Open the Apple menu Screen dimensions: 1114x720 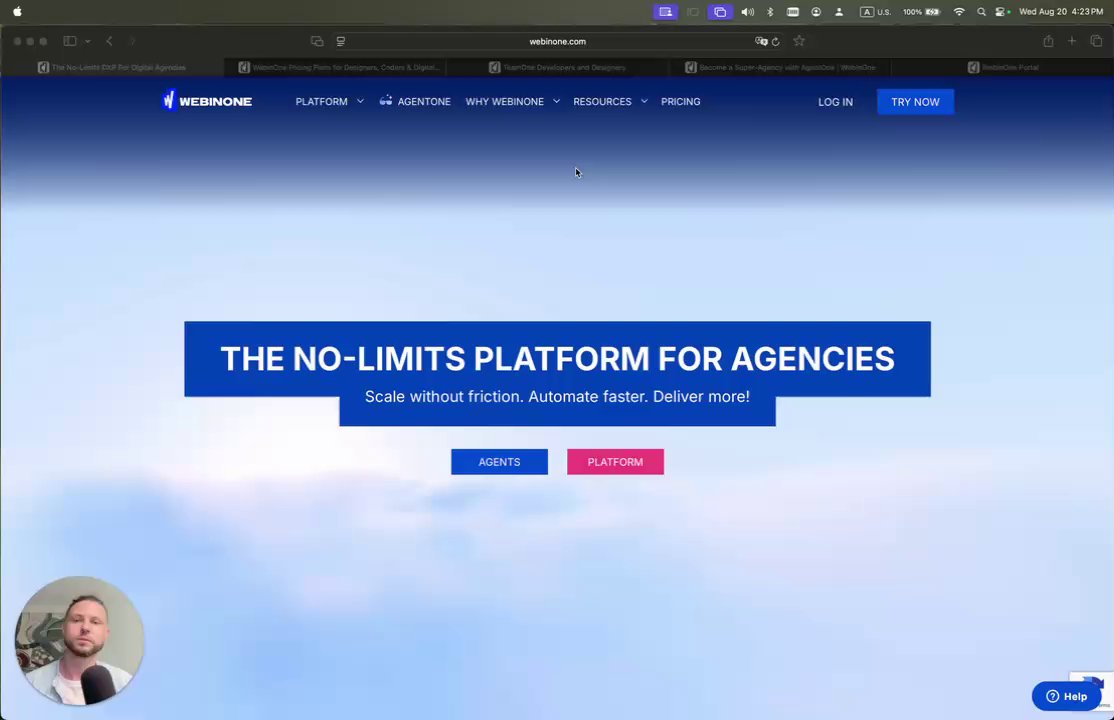pos(17,11)
